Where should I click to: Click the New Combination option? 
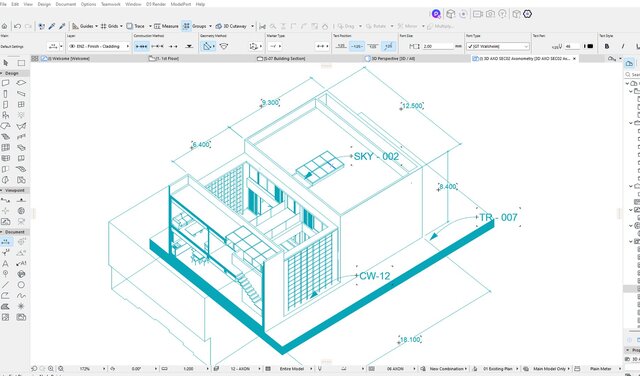click(446, 369)
